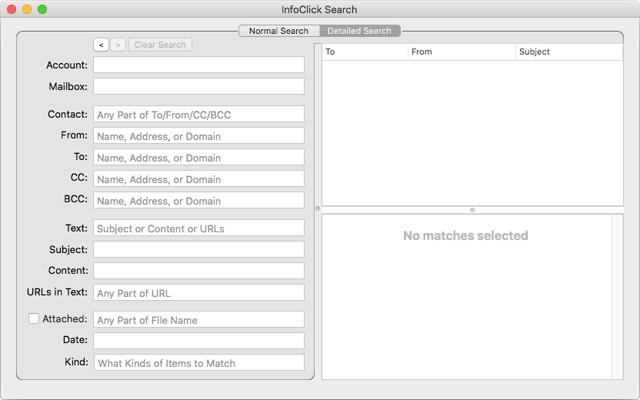Focus the Content input field
This screenshot has width=640, height=400.
point(199,271)
